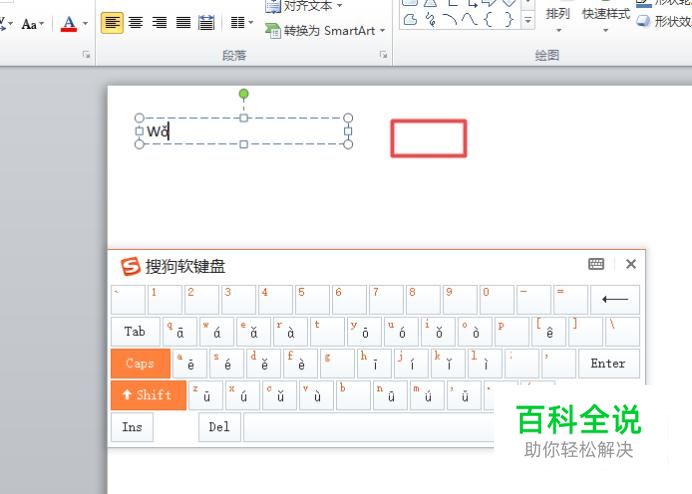Image resolution: width=692 pixels, height=494 pixels.
Task: Click the Ins key
Action: (132, 427)
